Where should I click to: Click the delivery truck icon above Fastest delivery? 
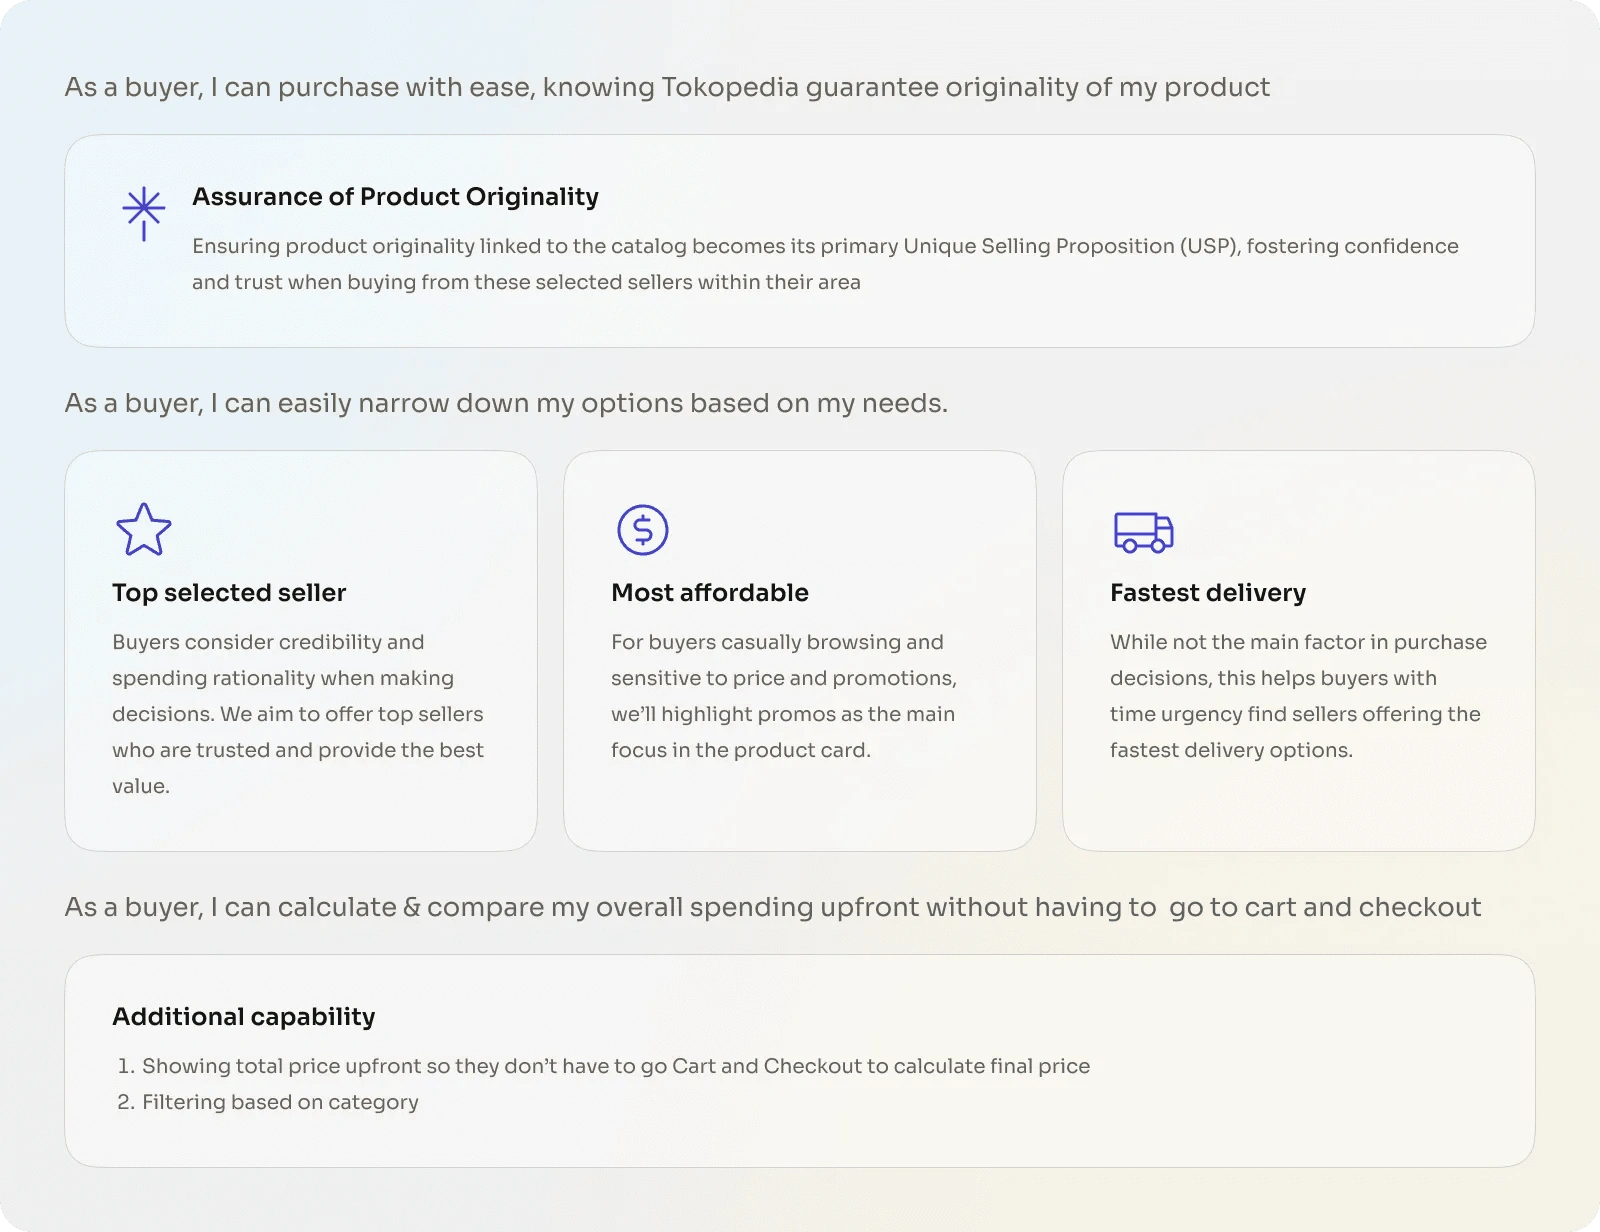[x=1143, y=532]
